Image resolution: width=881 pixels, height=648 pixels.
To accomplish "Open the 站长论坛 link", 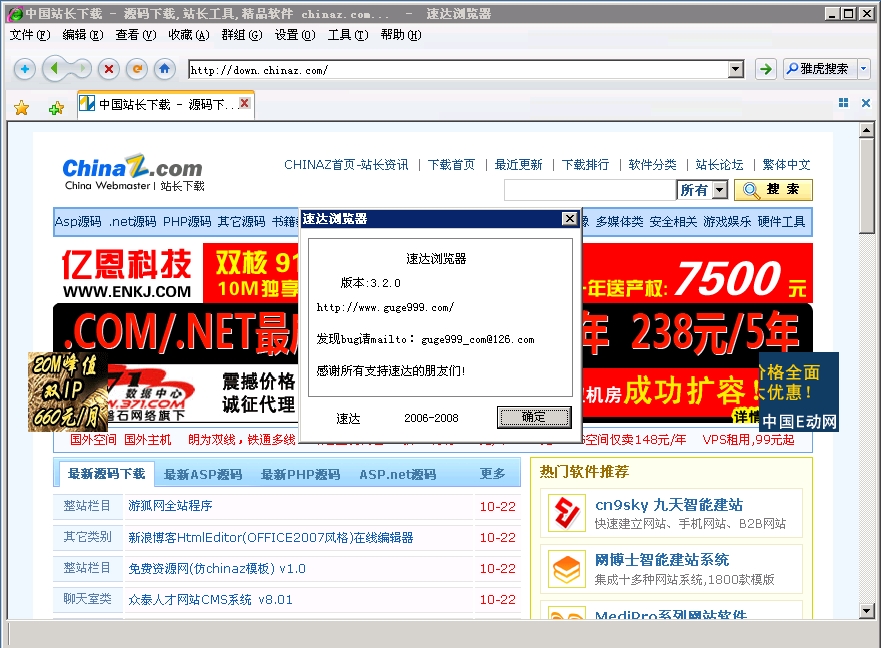I will 719,165.
